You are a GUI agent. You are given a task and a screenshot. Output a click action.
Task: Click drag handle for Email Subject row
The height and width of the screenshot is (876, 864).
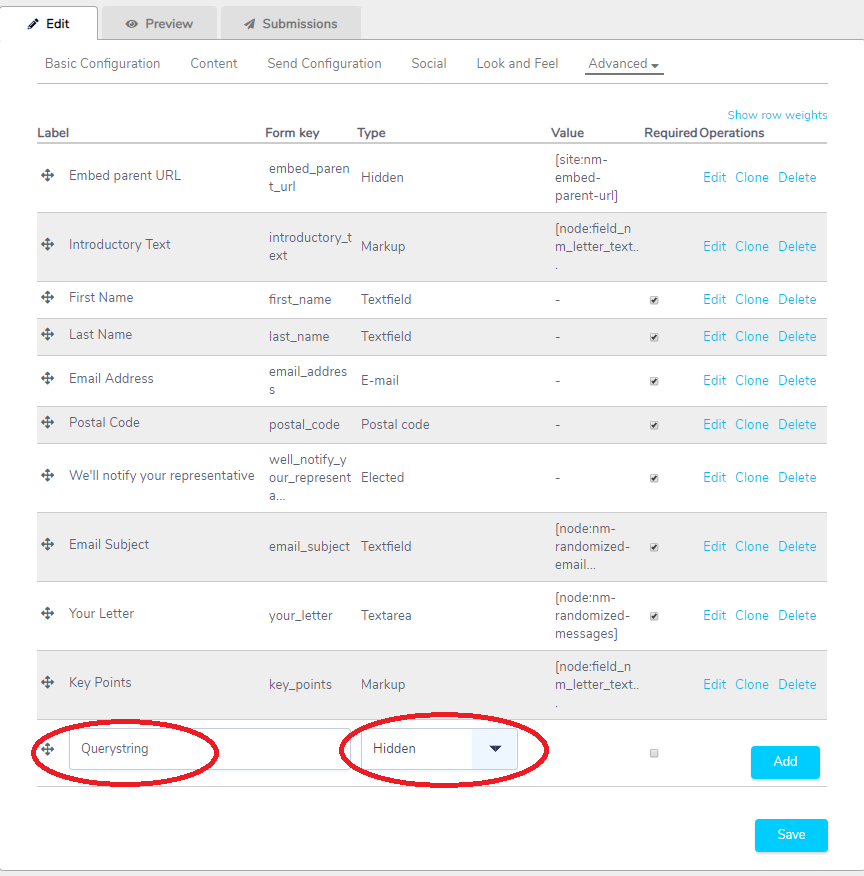tap(47, 544)
